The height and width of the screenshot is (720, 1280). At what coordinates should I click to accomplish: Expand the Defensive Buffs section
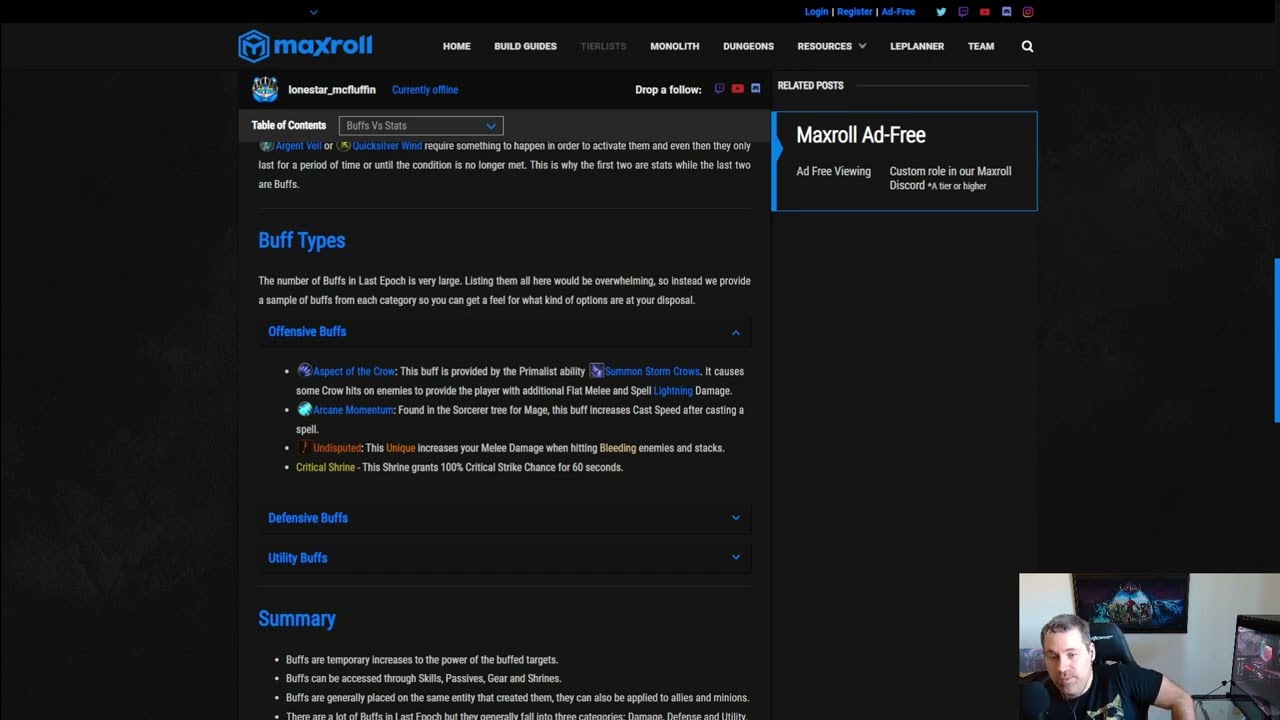tap(504, 518)
